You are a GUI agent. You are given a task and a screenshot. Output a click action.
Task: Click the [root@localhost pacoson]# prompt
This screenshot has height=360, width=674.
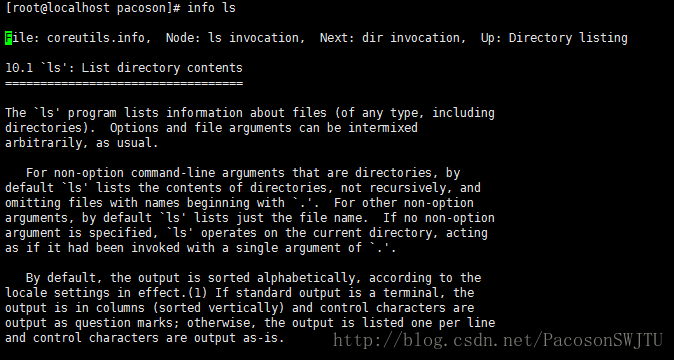coord(93,8)
